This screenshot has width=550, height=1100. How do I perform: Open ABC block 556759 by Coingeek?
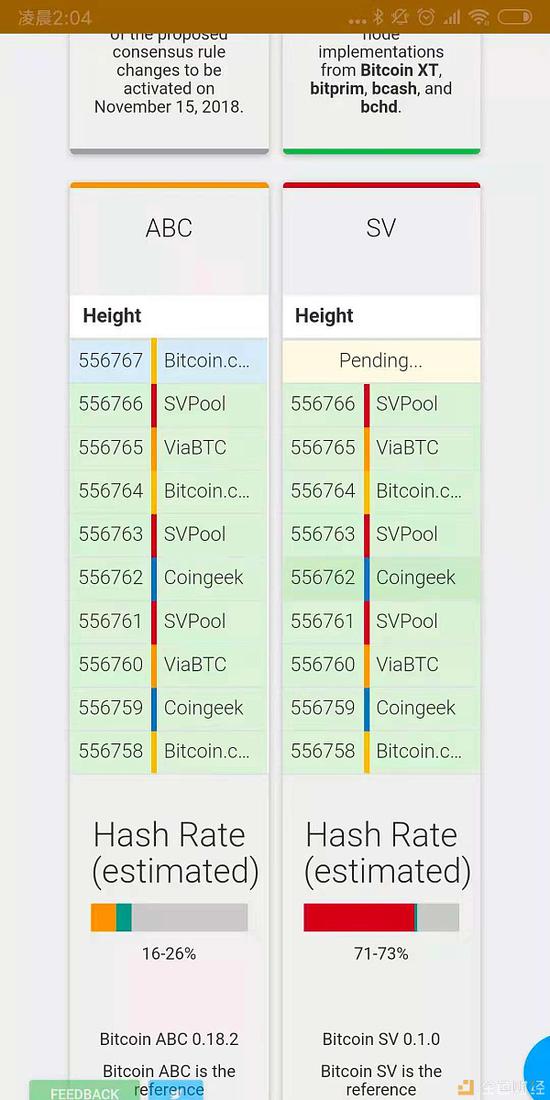tap(169, 709)
